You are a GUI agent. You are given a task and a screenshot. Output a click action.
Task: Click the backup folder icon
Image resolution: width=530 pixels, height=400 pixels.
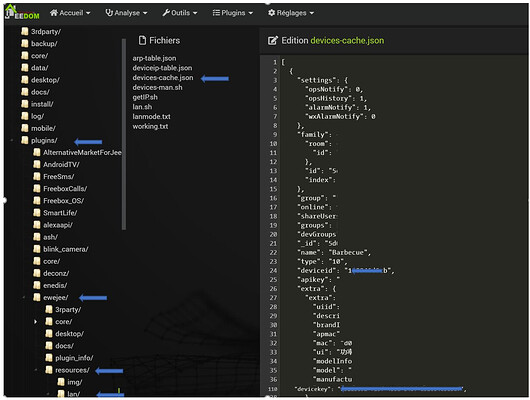tap(25, 43)
